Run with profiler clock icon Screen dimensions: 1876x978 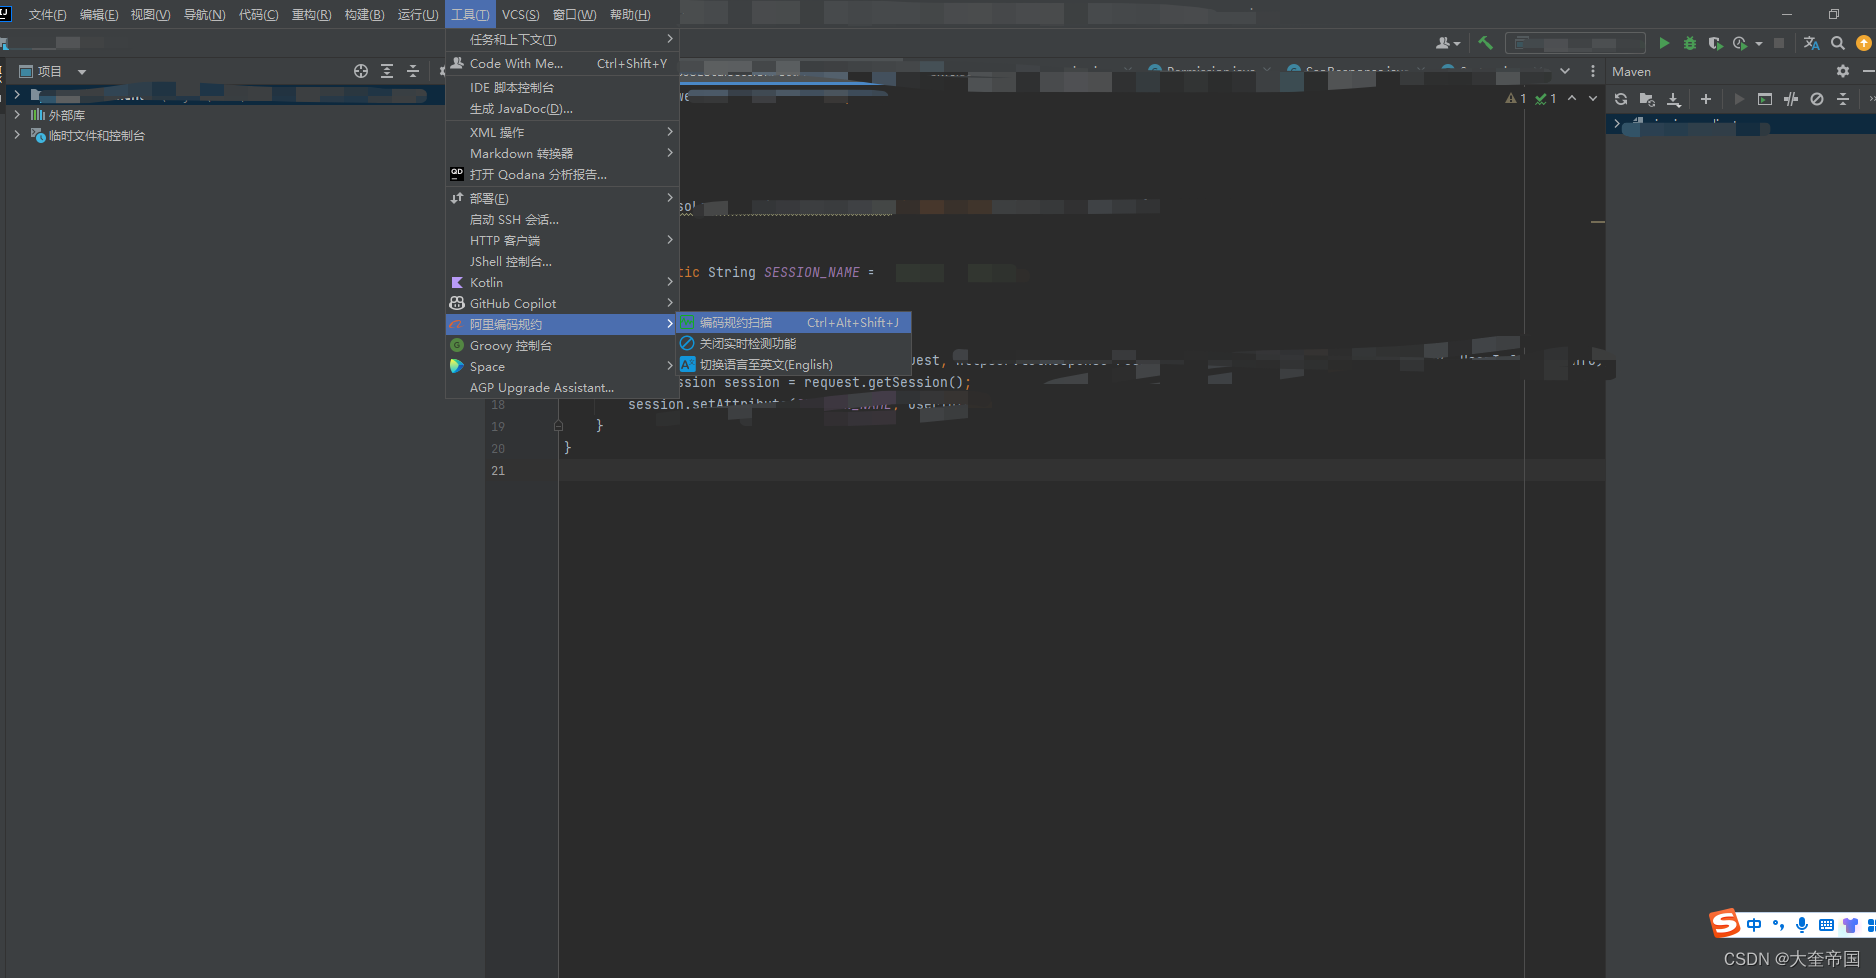coord(1740,43)
